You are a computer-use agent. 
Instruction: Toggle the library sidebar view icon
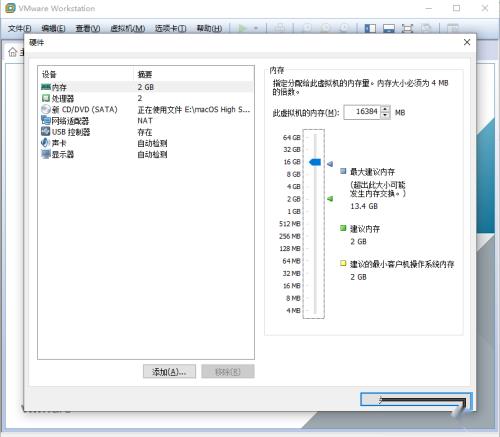[370, 29]
